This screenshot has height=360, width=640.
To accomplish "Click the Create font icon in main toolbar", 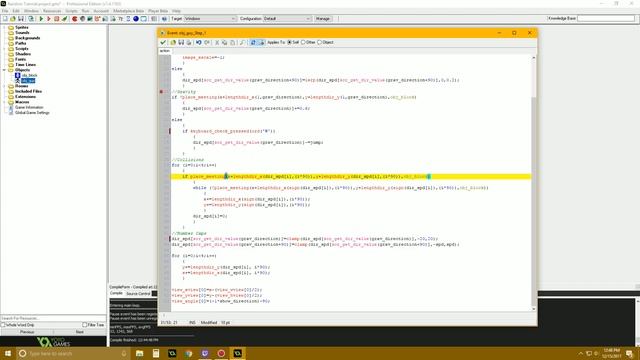I will [x=121, y=19].
